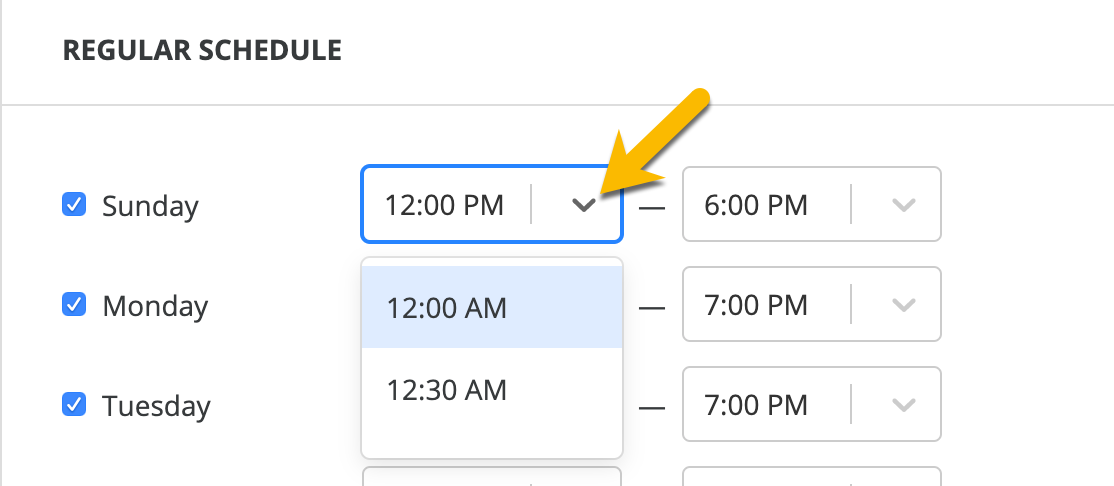Disable the Tuesday schedule checkbox
The image size is (1114, 486).
click(73, 404)
